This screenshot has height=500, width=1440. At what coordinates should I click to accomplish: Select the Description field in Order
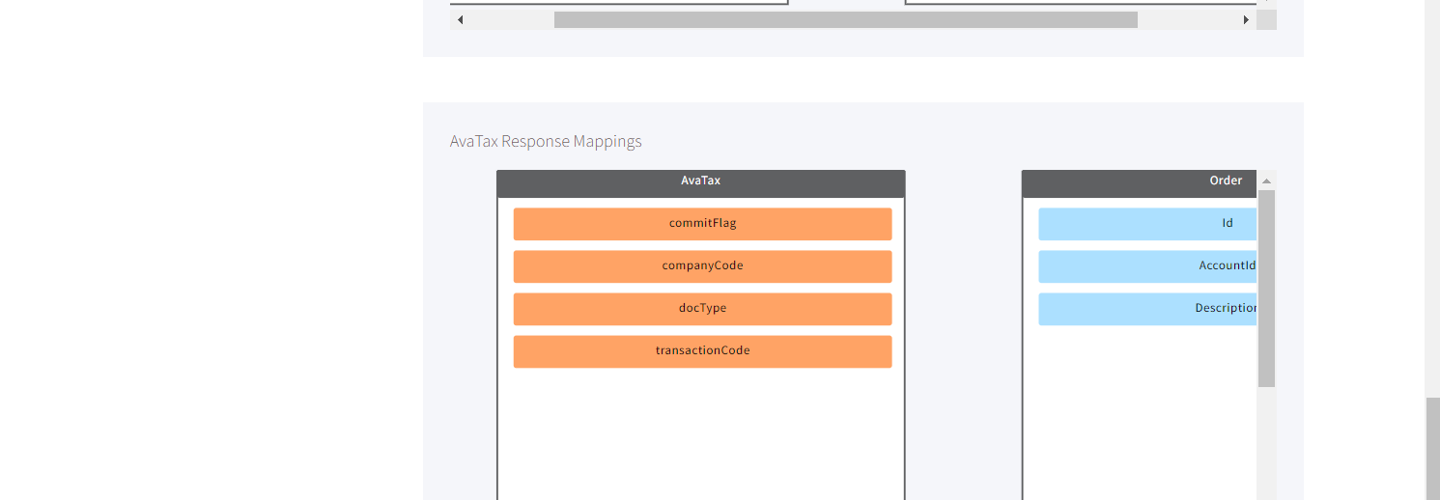pos(1148,308)
